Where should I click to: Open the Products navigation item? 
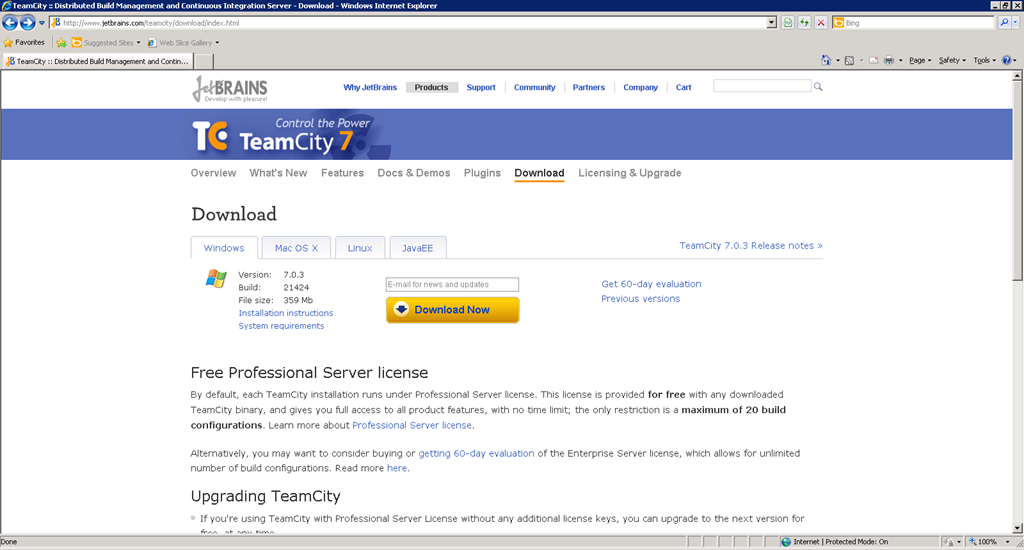431,88
